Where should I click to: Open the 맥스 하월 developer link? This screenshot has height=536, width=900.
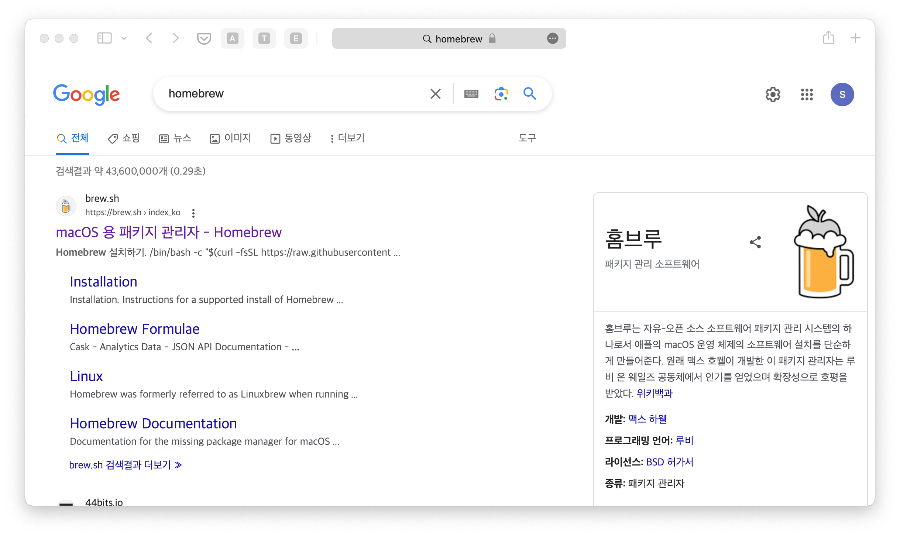pos(647,420)
